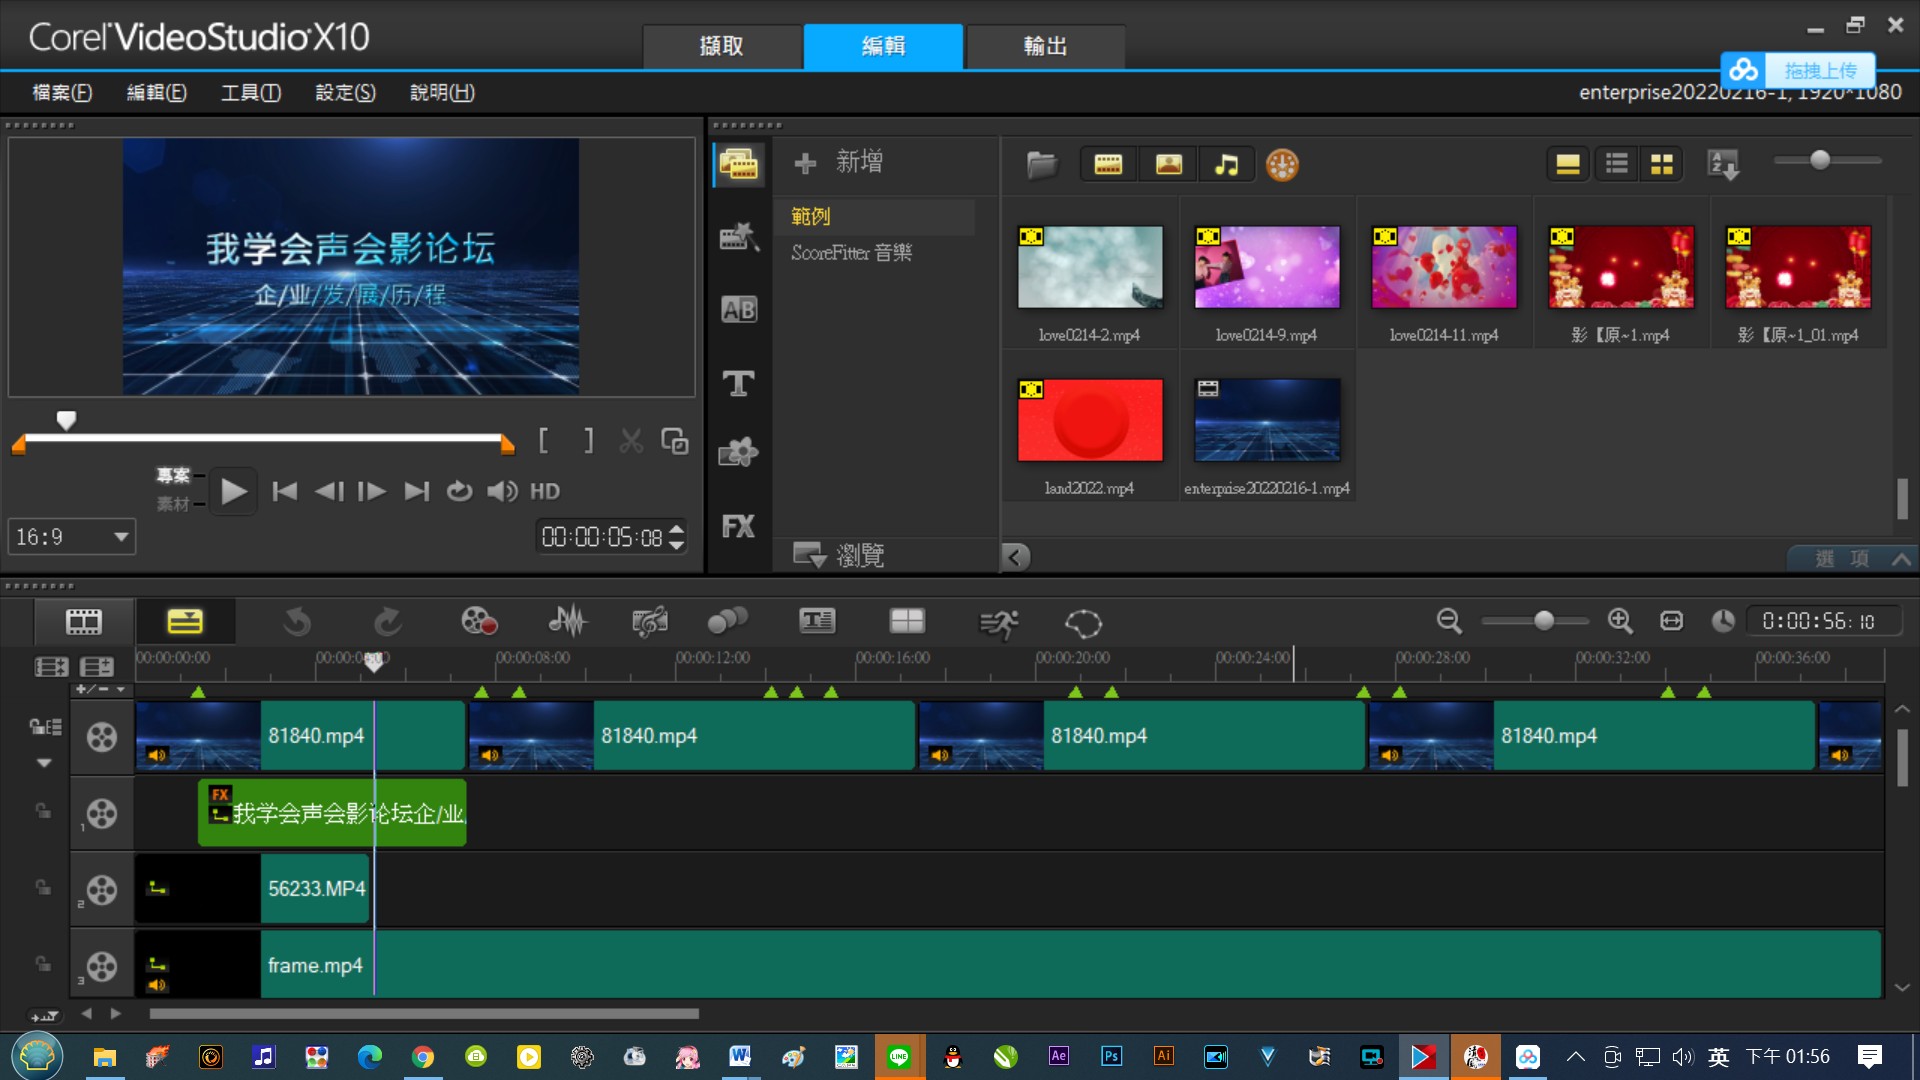Open Record/Capture option tool
Screen dimensions: 1920x1080
pyautogui.click(x=479, y=622)
